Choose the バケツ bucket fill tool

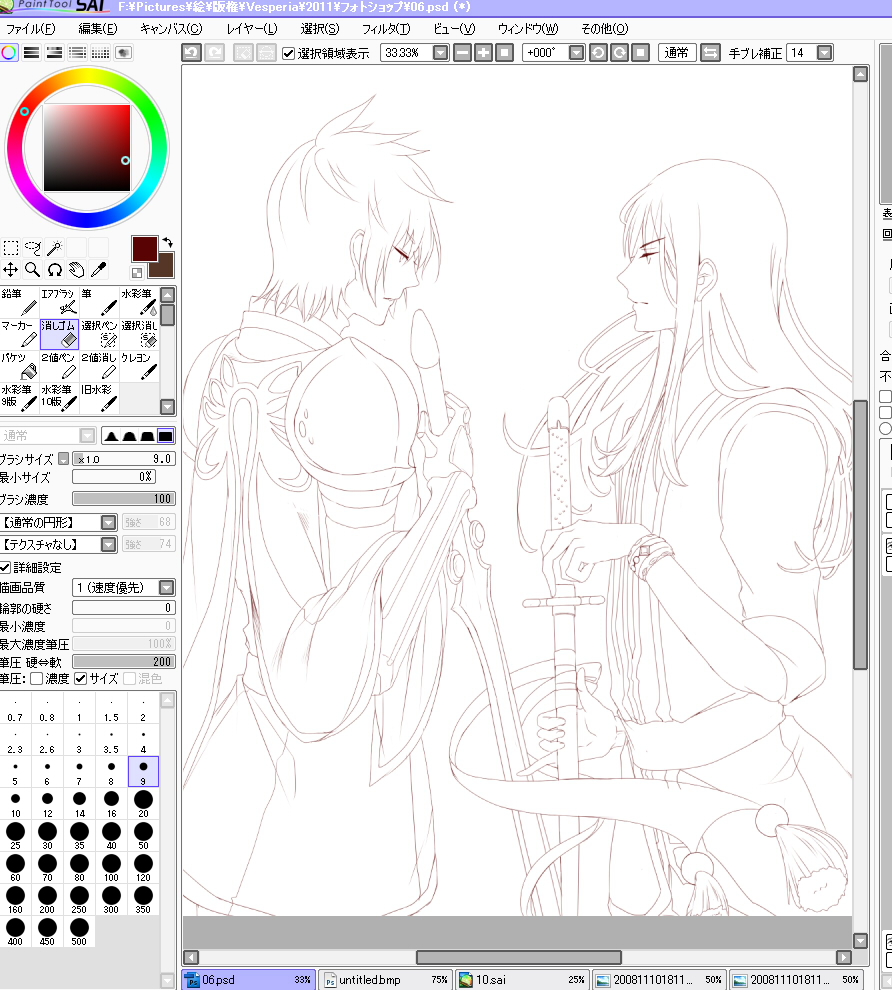click(20, 366)
